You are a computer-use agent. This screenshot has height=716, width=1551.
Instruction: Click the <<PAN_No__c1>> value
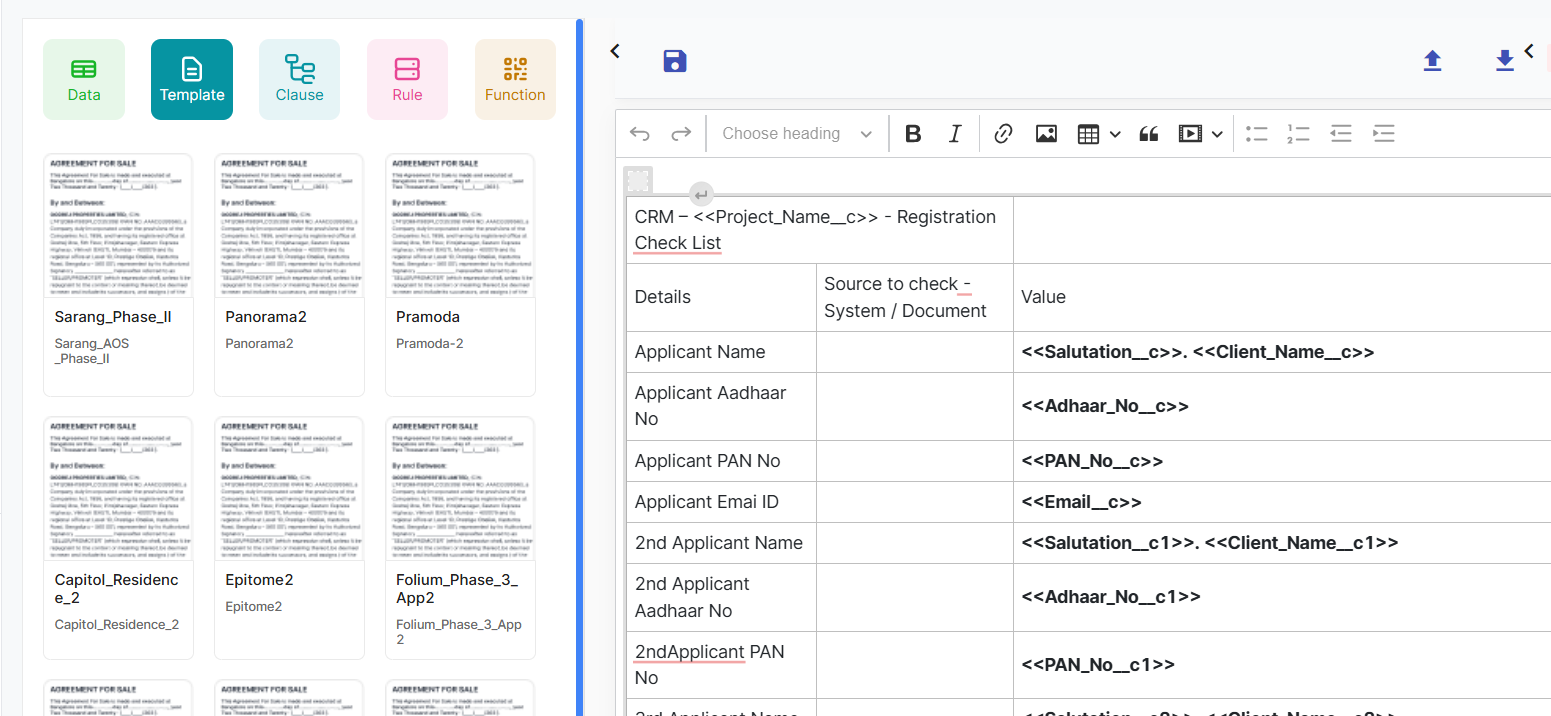point(1098,665)
